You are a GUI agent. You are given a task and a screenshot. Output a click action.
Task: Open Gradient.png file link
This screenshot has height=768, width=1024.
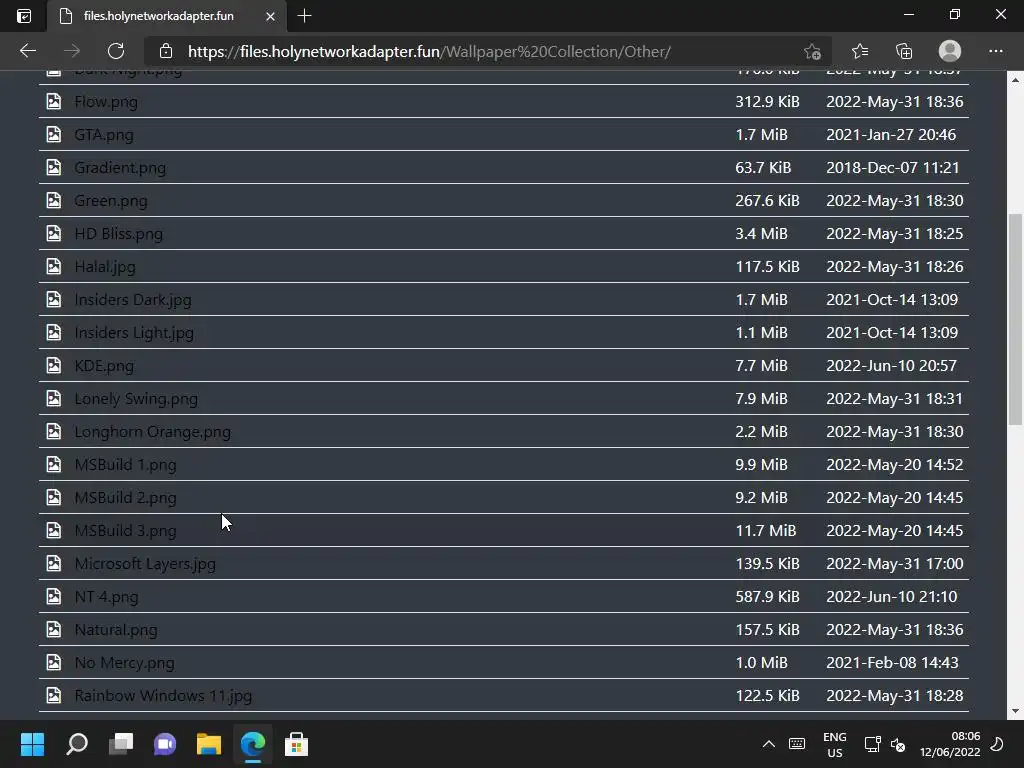[x=120, y=168]
